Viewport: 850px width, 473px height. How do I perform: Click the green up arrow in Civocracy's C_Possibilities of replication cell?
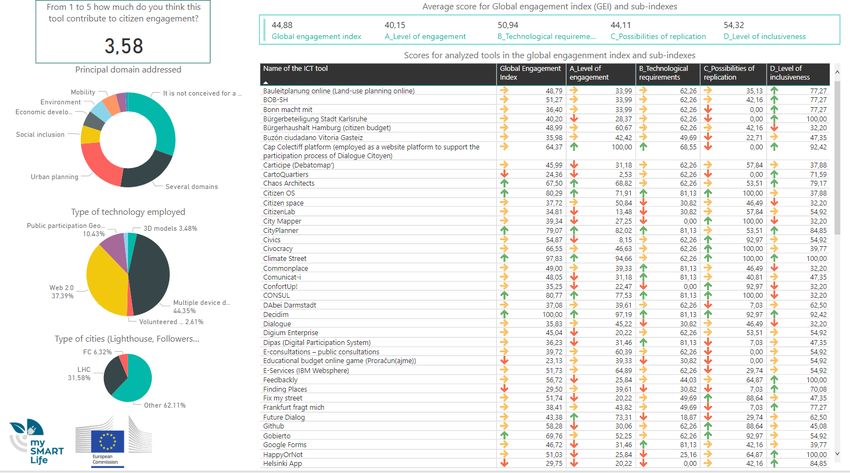click(708, 249)
